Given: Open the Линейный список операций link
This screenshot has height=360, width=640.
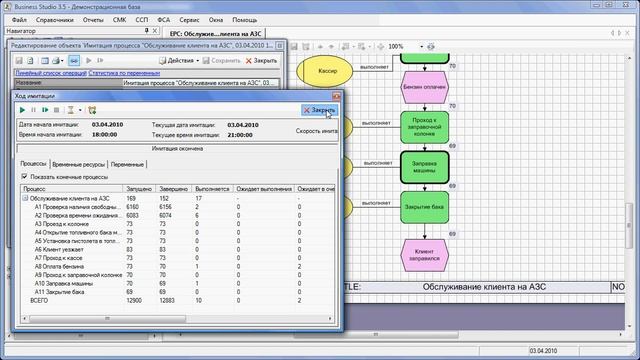Looking at the screenshot, I should click(51, 73).
